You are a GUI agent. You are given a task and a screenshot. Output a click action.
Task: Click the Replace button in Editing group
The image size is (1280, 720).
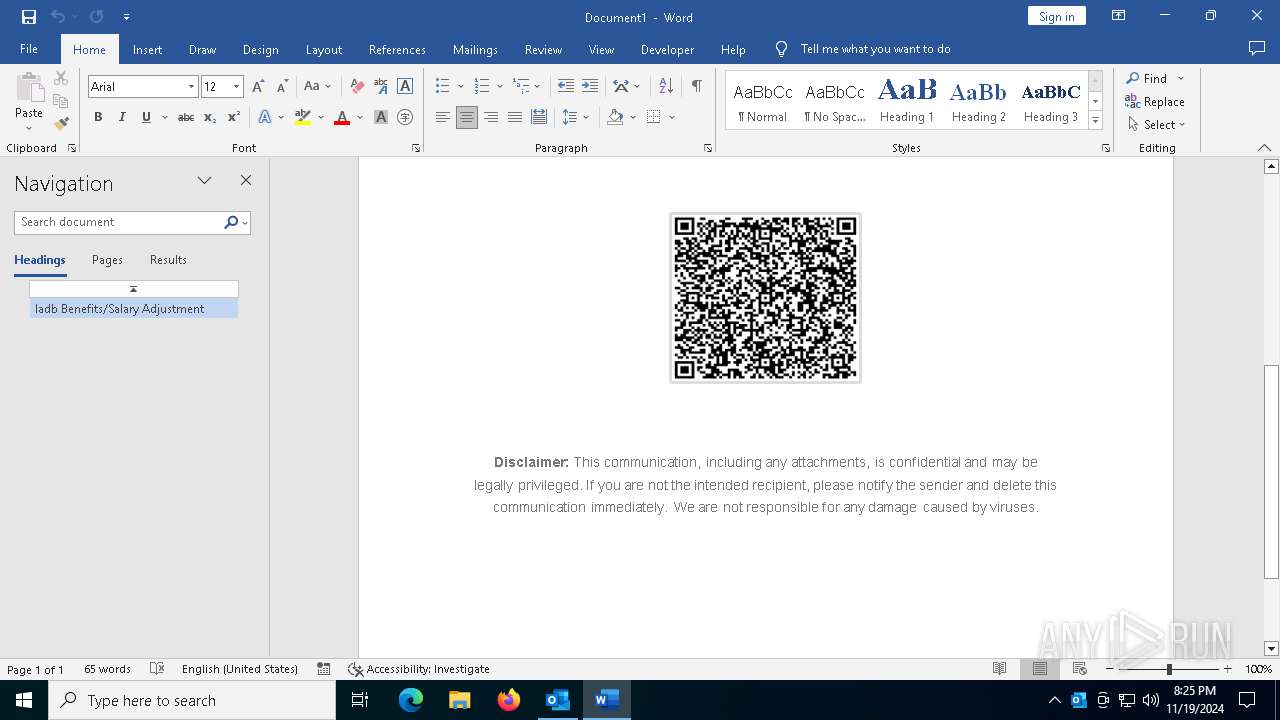(1155, 101)
